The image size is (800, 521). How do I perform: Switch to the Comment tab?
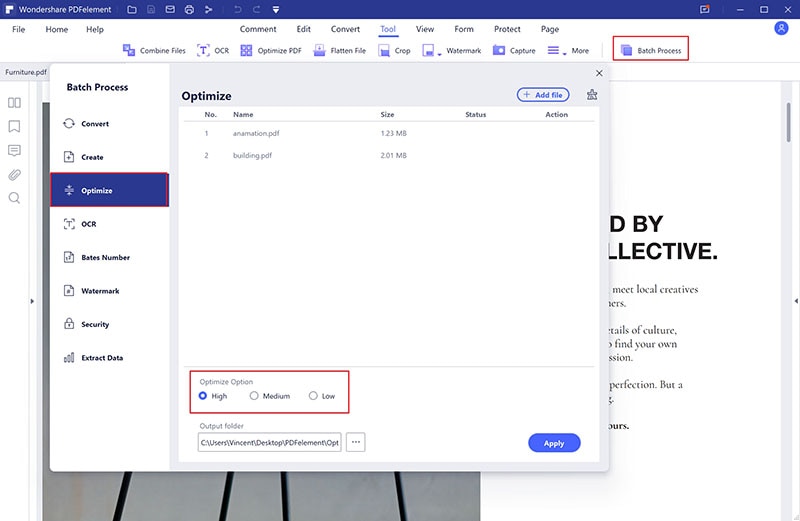[258, 29]
